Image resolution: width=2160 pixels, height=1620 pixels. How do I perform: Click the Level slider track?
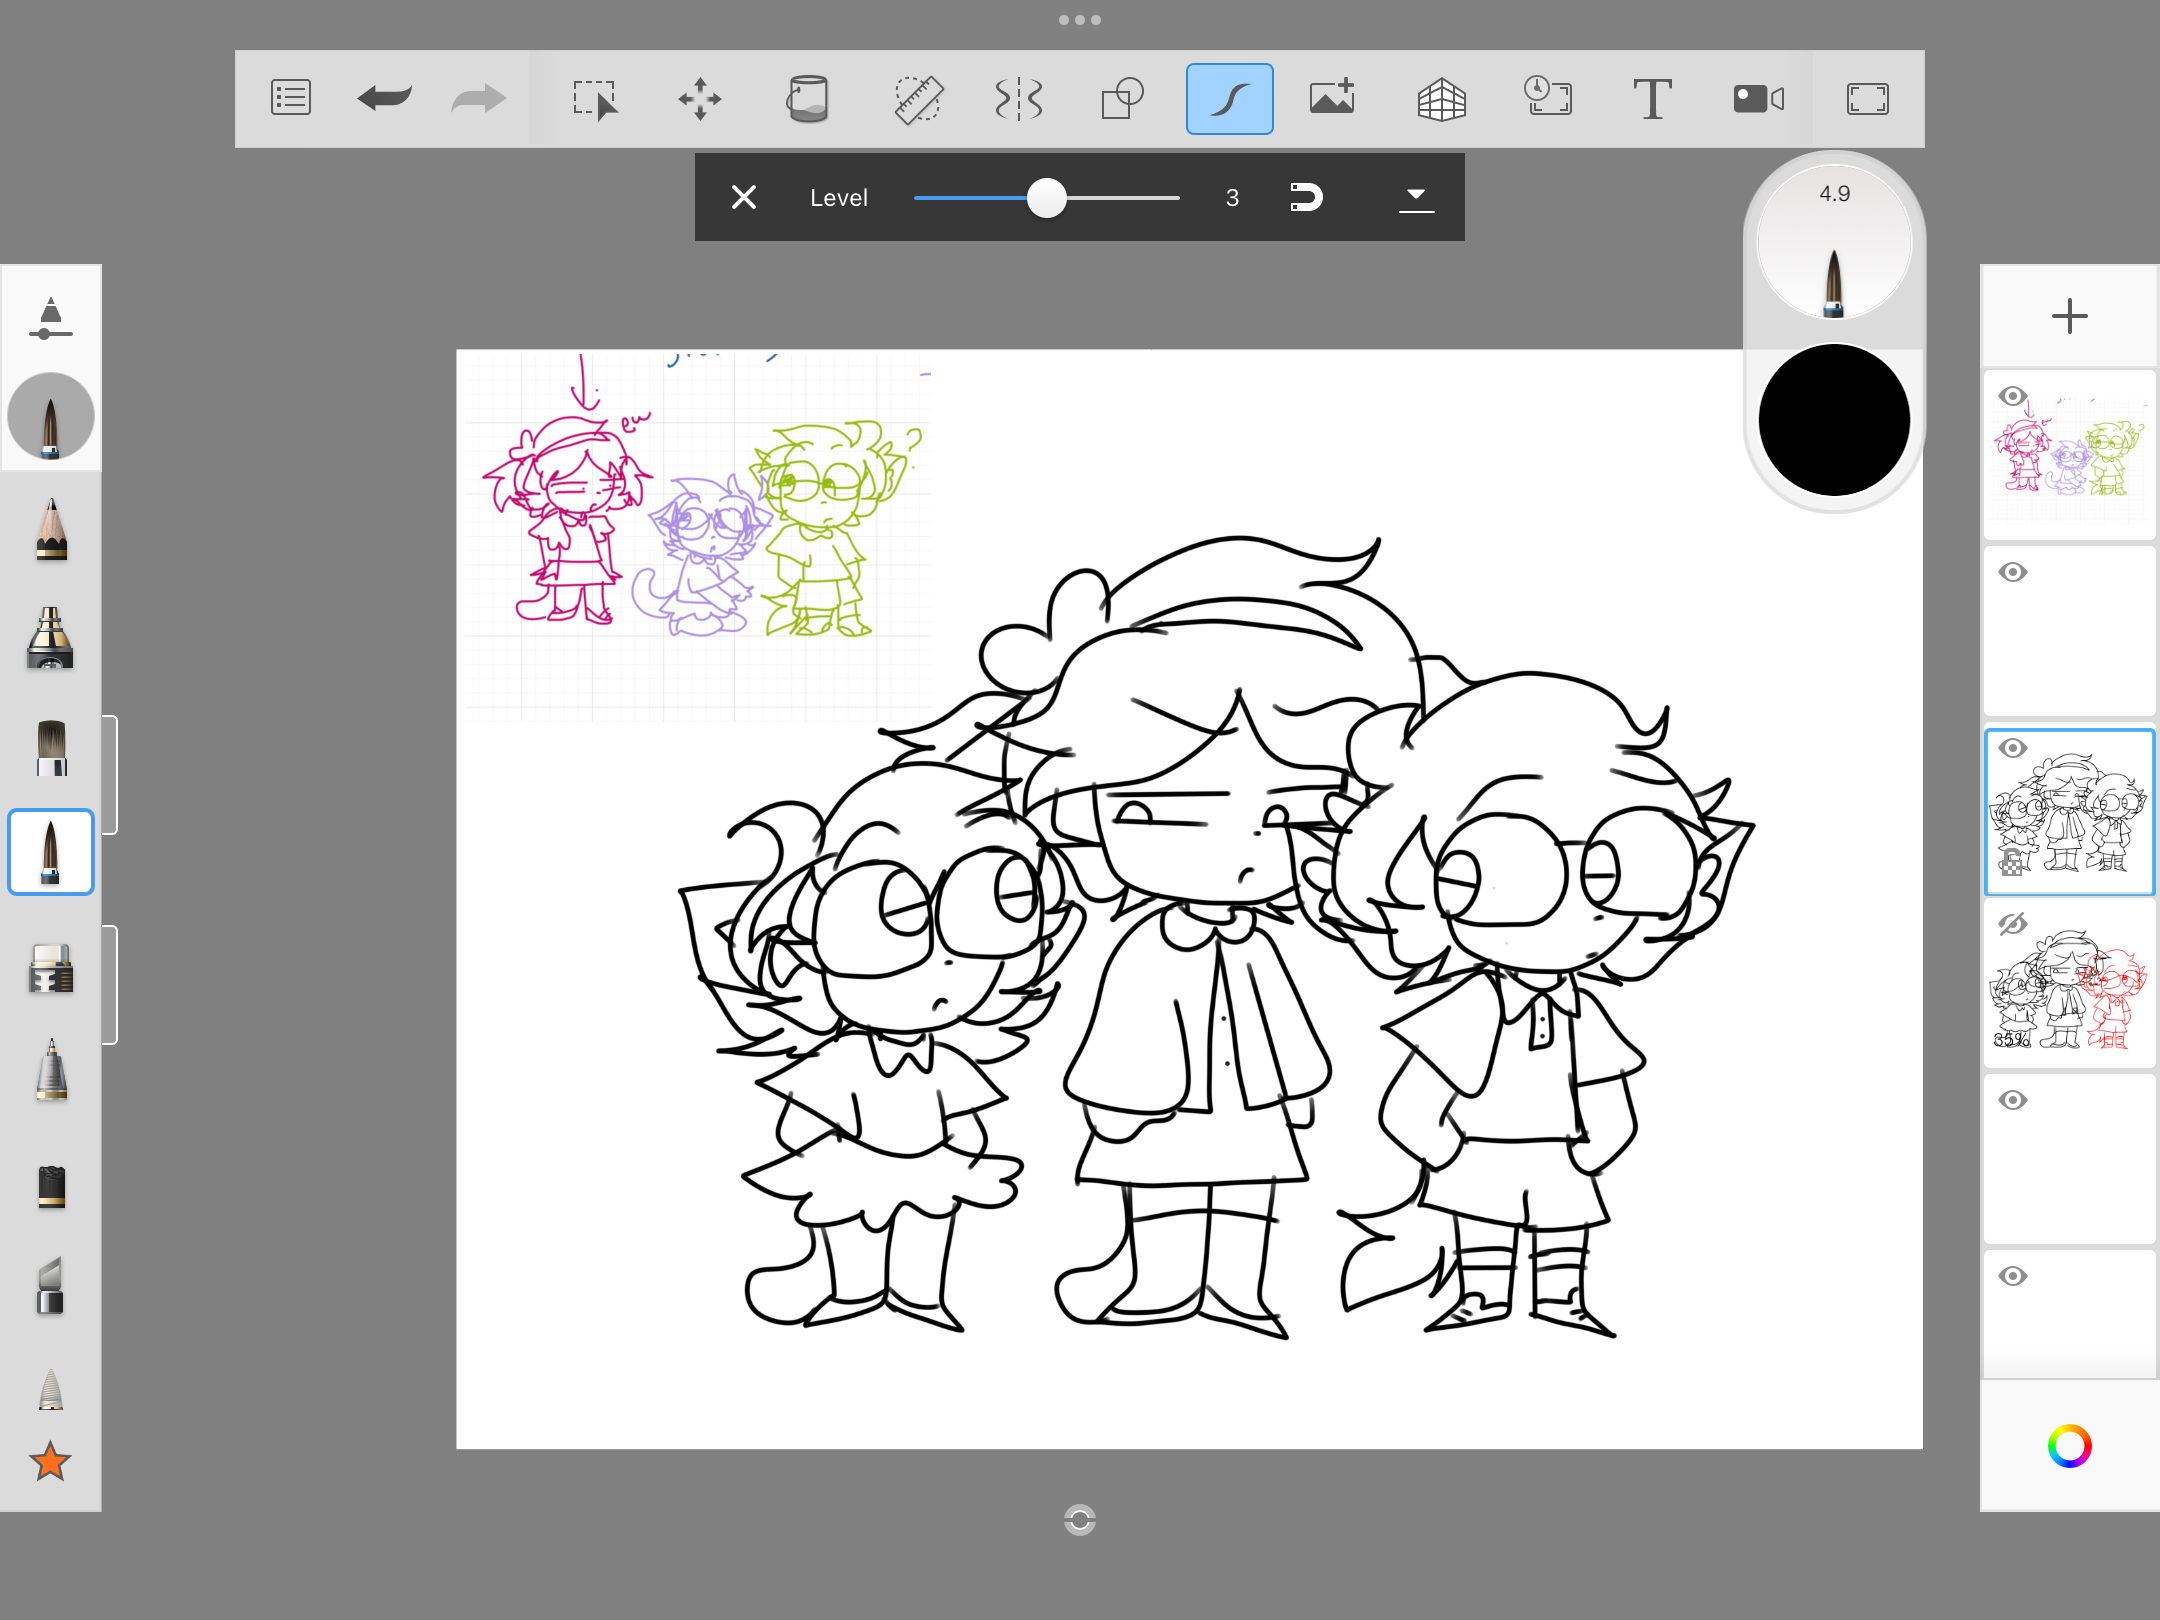(x=1120, y=198)
